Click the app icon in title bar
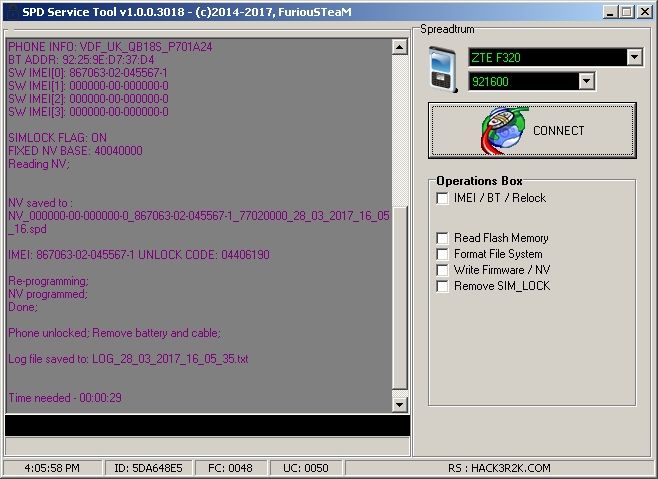658x479 pixels. point(11,12)
